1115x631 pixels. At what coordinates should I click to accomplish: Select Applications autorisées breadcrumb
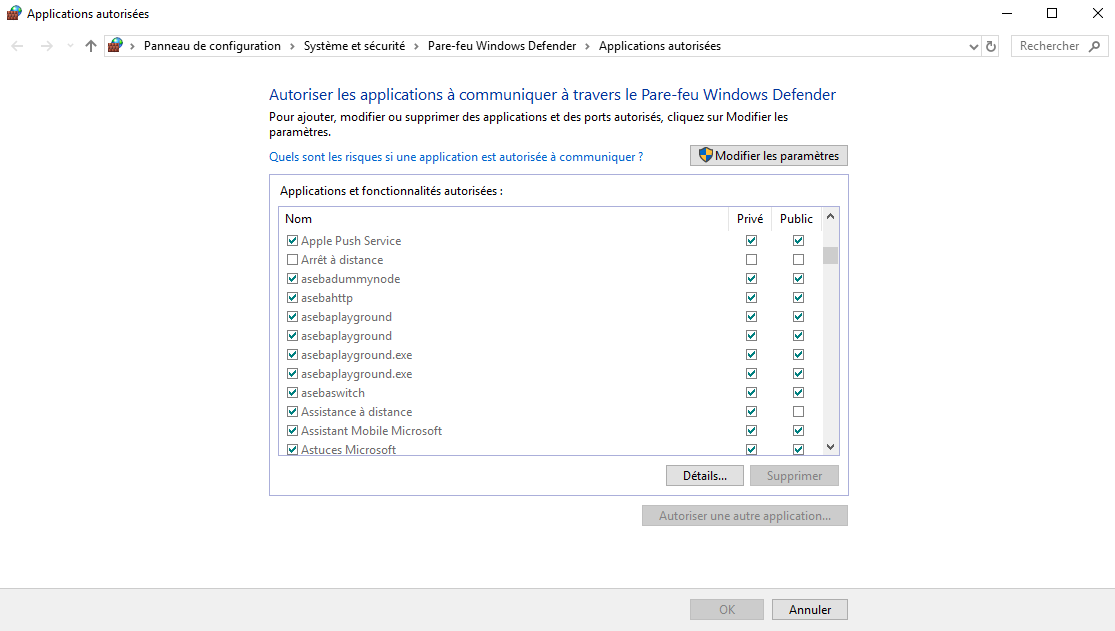click(660, 46)
